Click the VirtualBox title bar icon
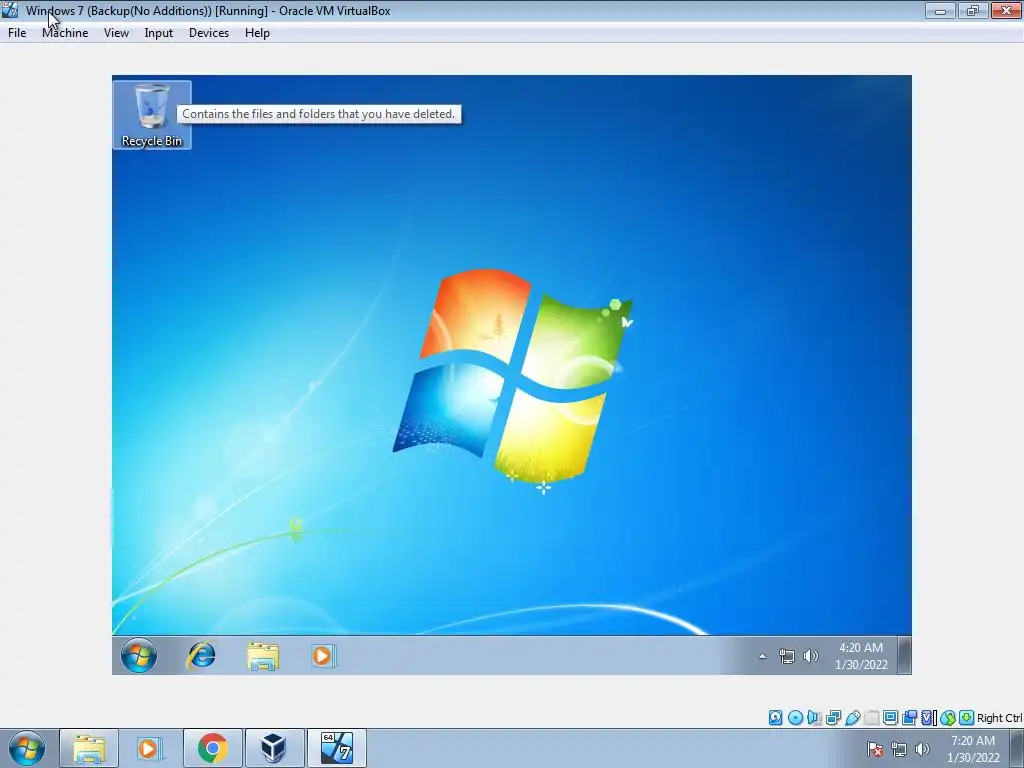1024x768 pixels. click(10, 10)
